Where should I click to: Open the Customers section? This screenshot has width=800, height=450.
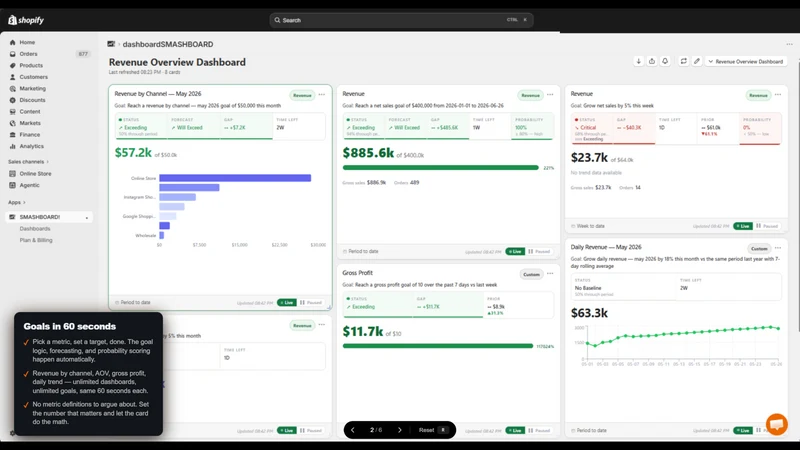tap(34, 77)
